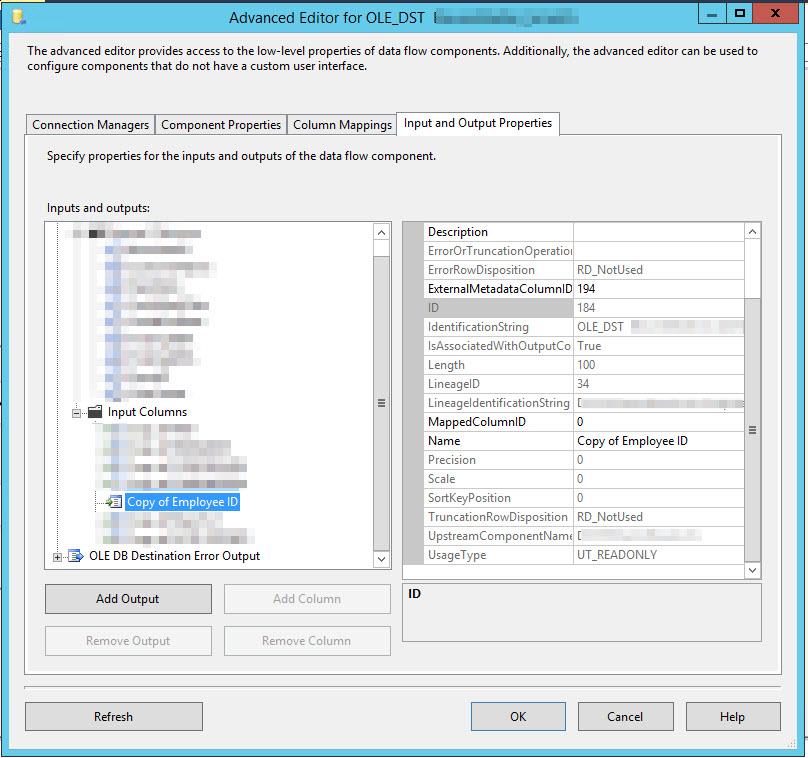
Task: Click the Remove Output button
Action: coord(128,641)
